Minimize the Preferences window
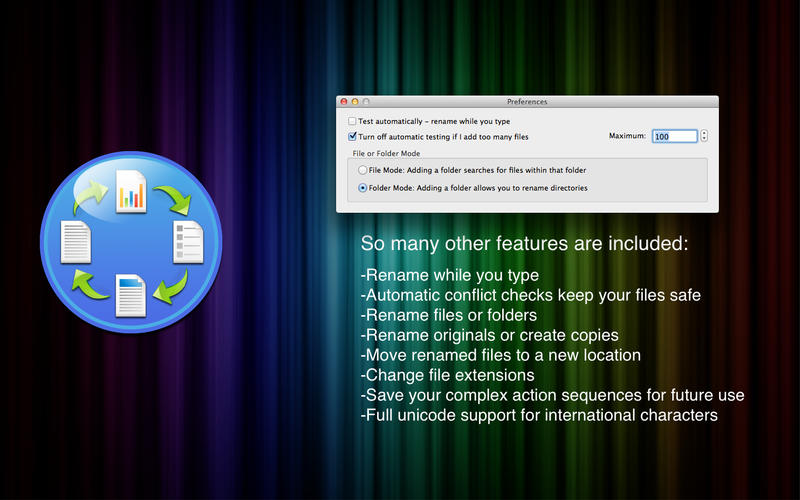Screen dimensions: 800x500 point(355,102)
